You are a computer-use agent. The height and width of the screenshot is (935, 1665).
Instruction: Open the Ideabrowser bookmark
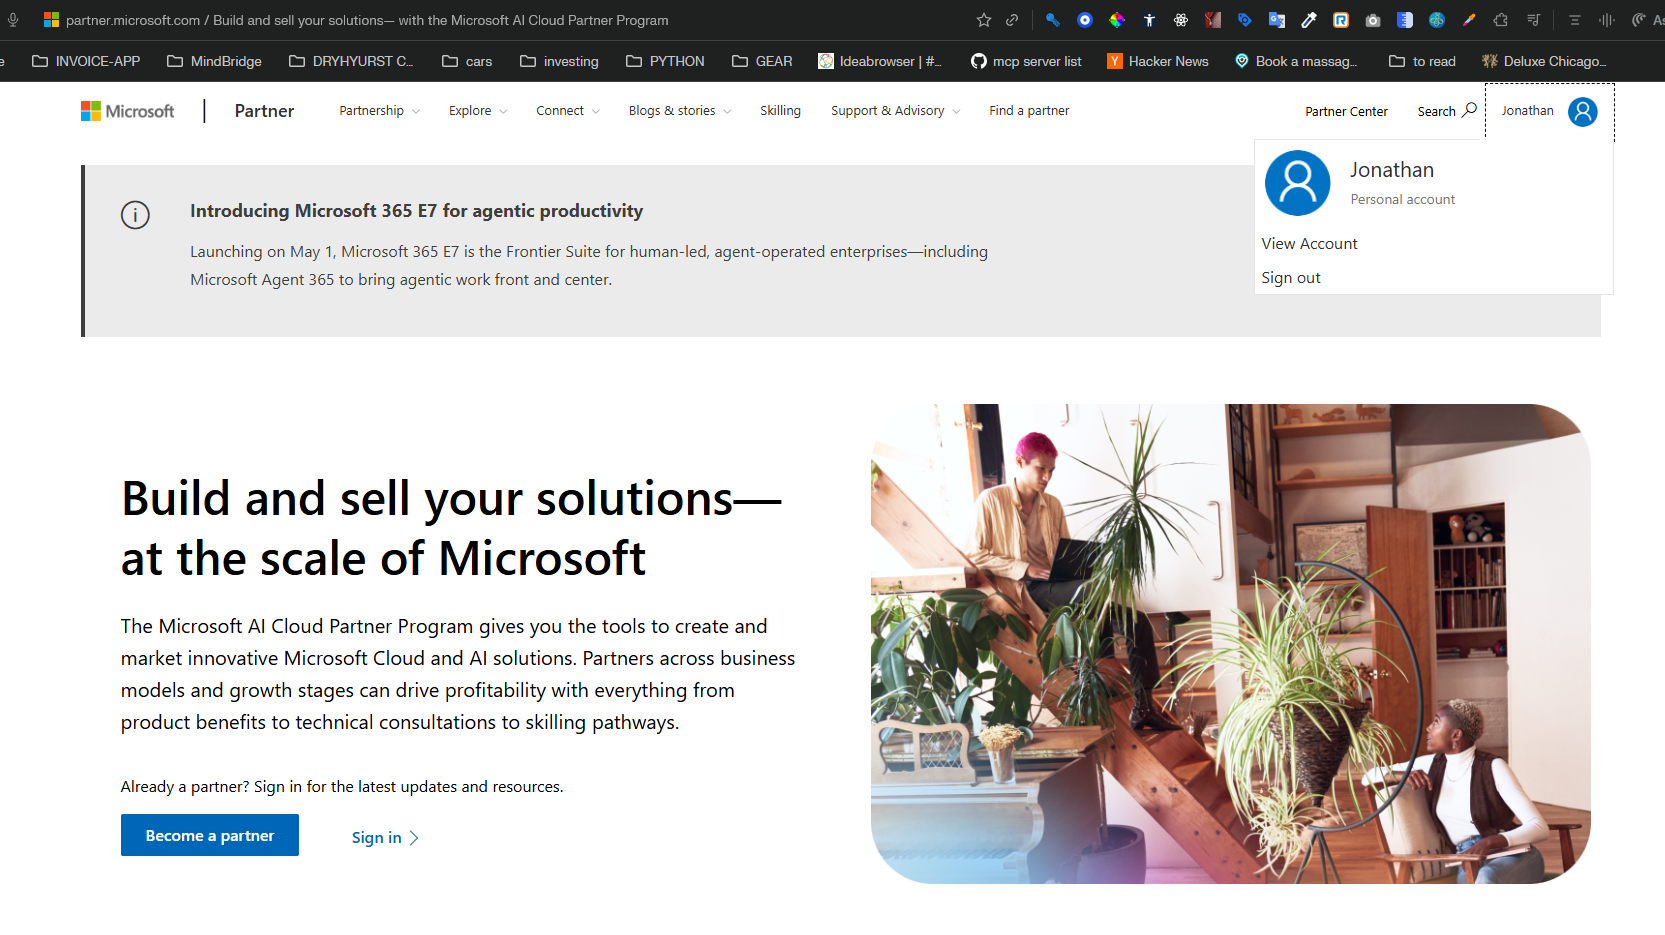[880, 61]
